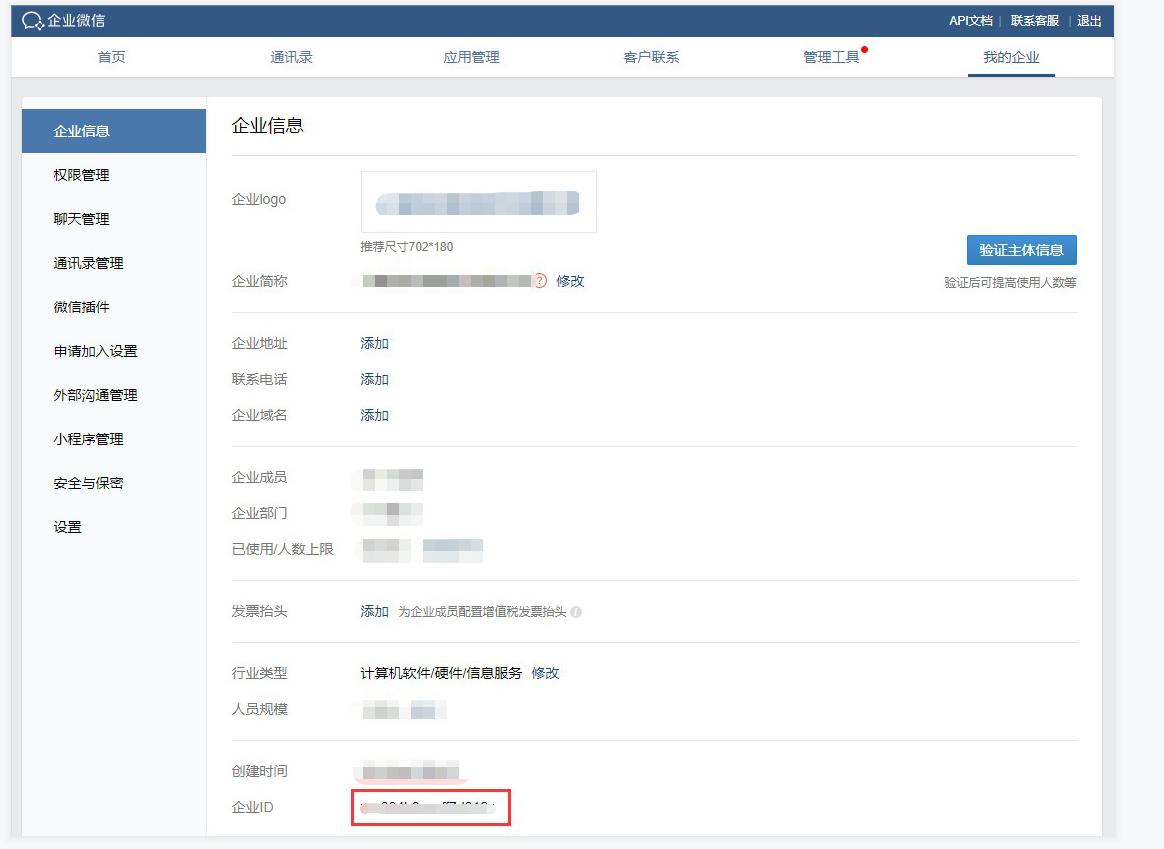Open 管理工具 tab with red dot
The height and width of the screenshot is (849, 1164).
tap(831, 57)
